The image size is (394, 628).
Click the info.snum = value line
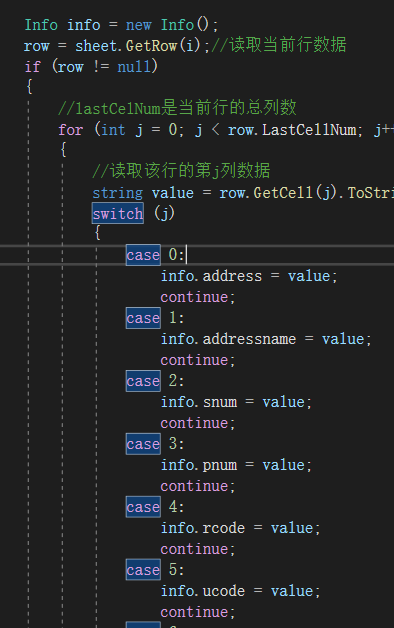[236, 402]
